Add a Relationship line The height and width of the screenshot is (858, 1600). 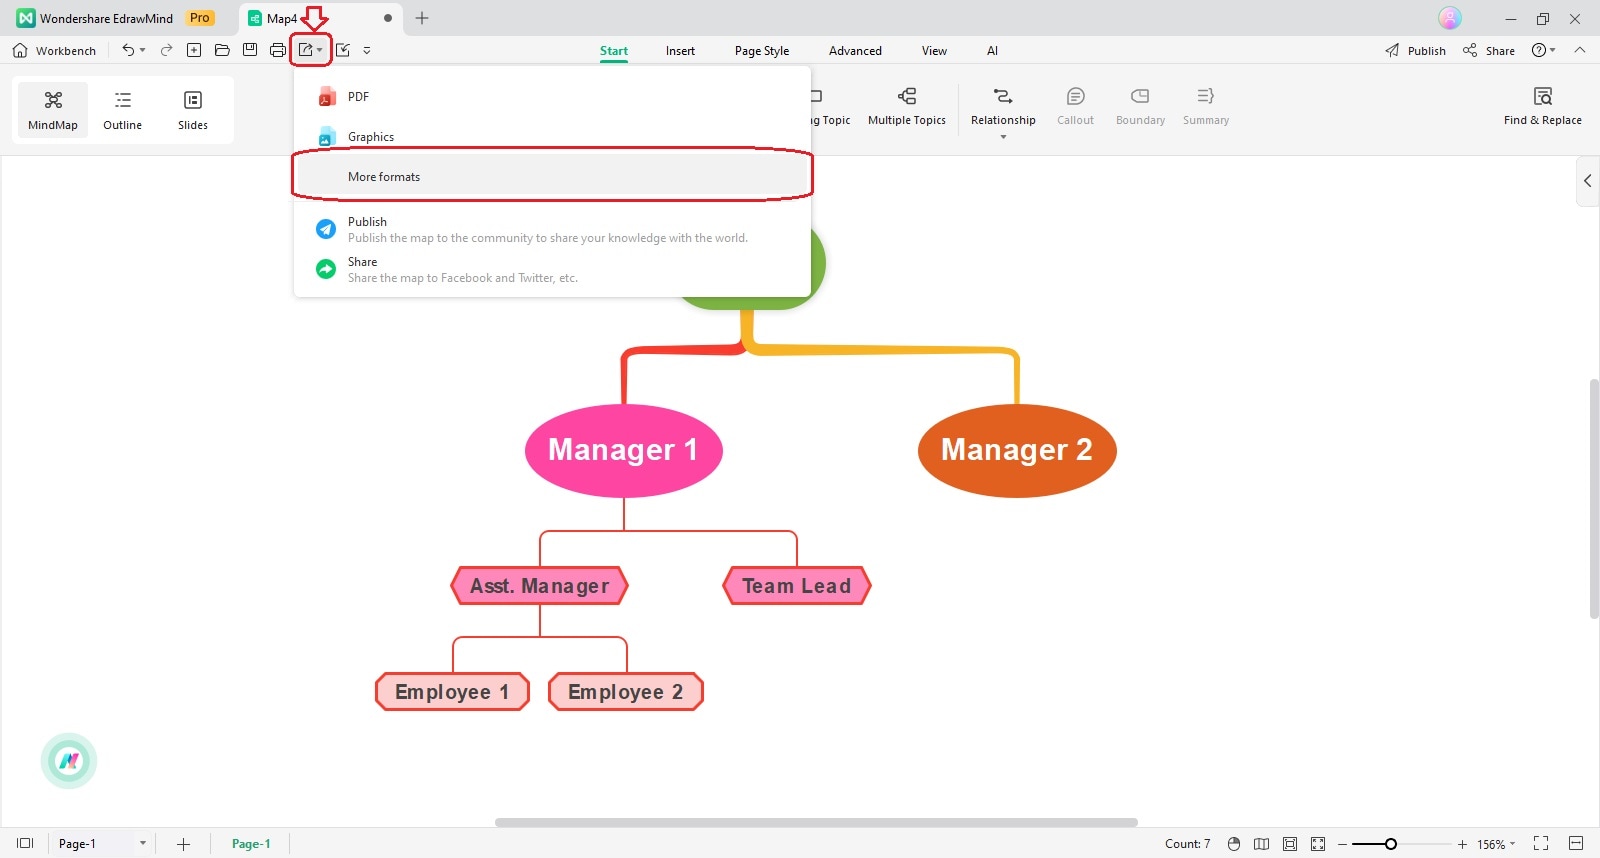[1003, 106]
